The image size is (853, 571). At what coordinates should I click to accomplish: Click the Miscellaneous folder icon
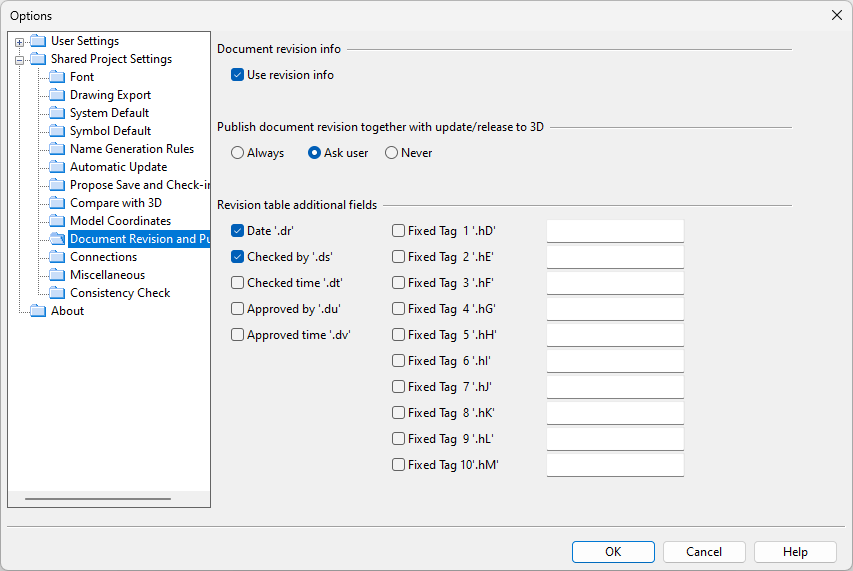[57, 275]
